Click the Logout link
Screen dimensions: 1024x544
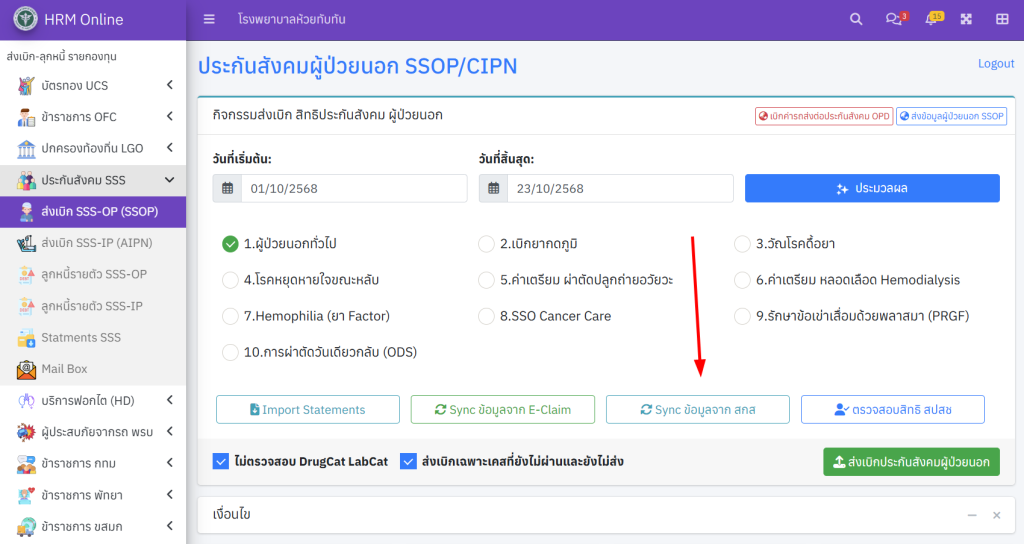tap(995, 63)
